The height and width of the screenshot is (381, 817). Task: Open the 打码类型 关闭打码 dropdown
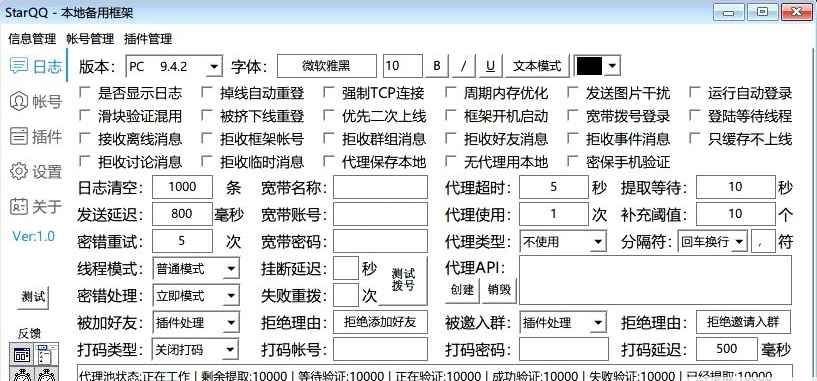[x=196, y=349]
